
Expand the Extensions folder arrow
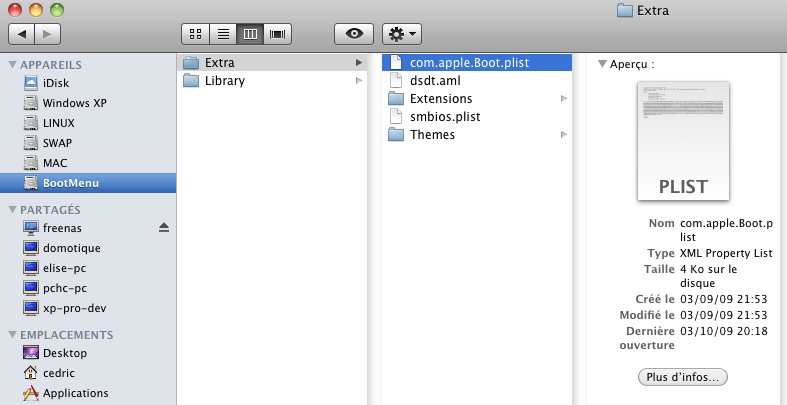[x=564, y=99]
